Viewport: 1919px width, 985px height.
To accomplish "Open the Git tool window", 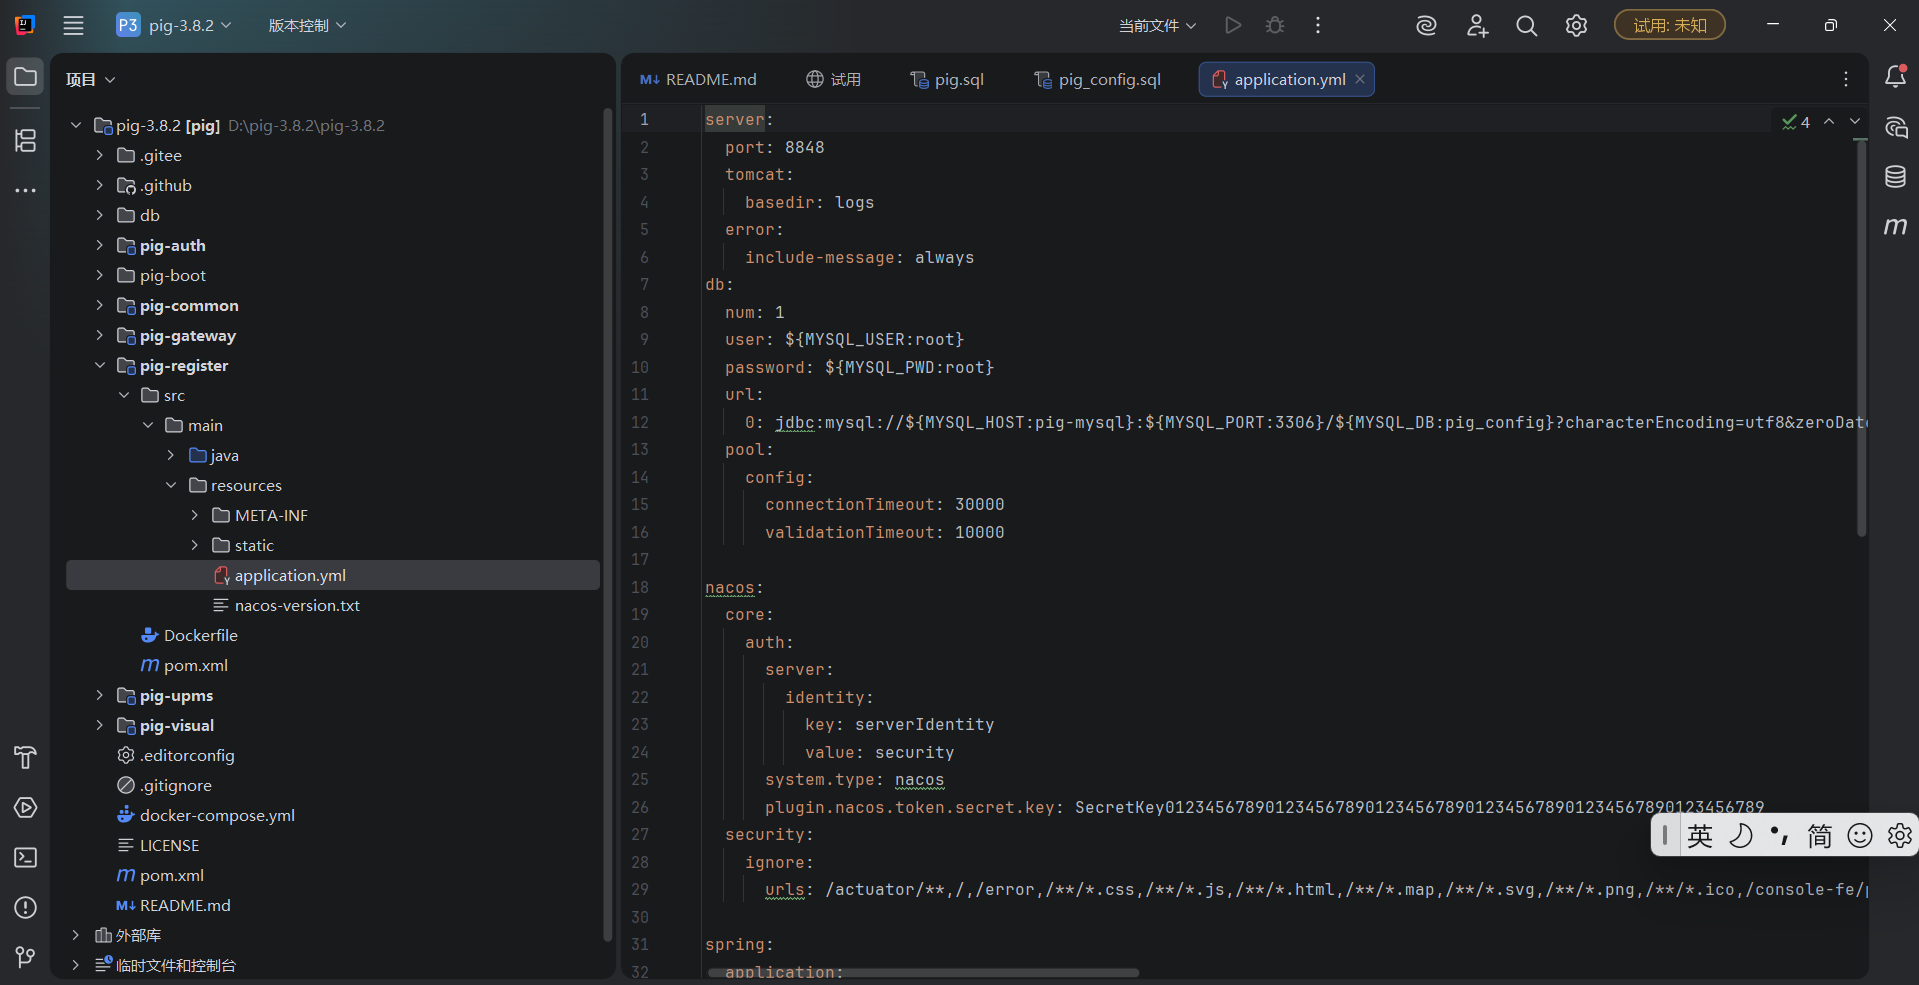I will (x=25, y=957).
